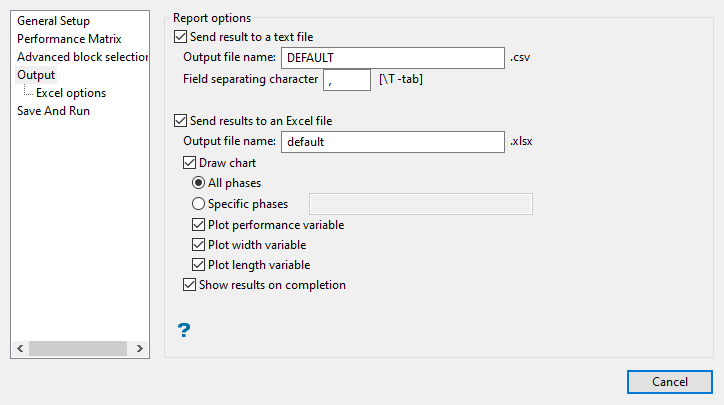Click the blue help question mark icon
The height and width of the screenshot is (405, 724).
click(184, 330)
